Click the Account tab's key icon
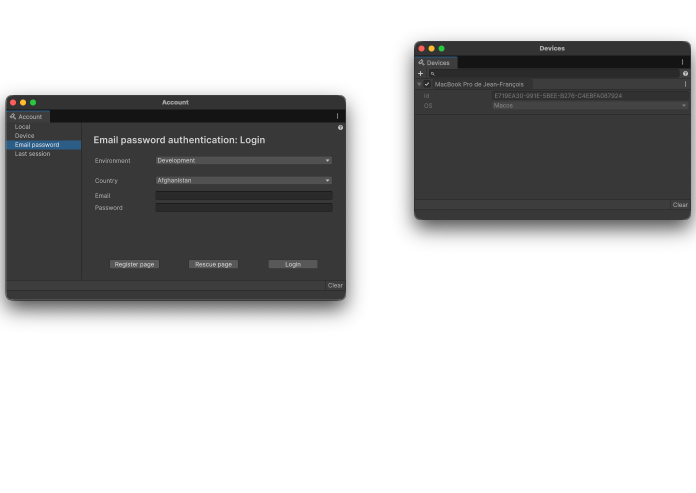This screenshot has height=493, width=696. tap(13, 116)
